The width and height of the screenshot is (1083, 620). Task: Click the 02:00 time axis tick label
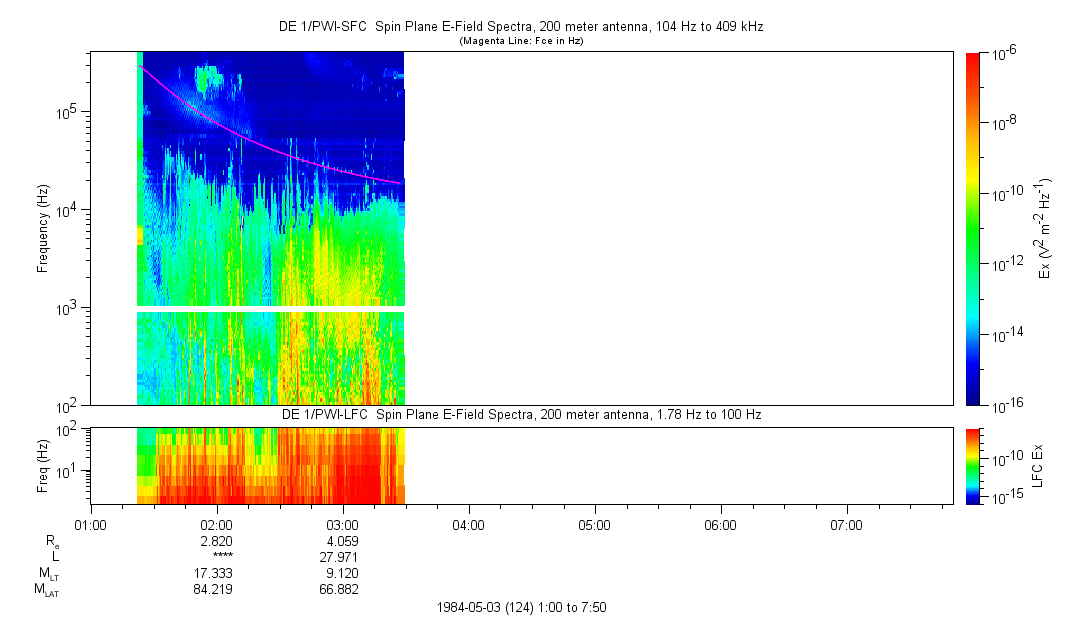click(217, 524)
